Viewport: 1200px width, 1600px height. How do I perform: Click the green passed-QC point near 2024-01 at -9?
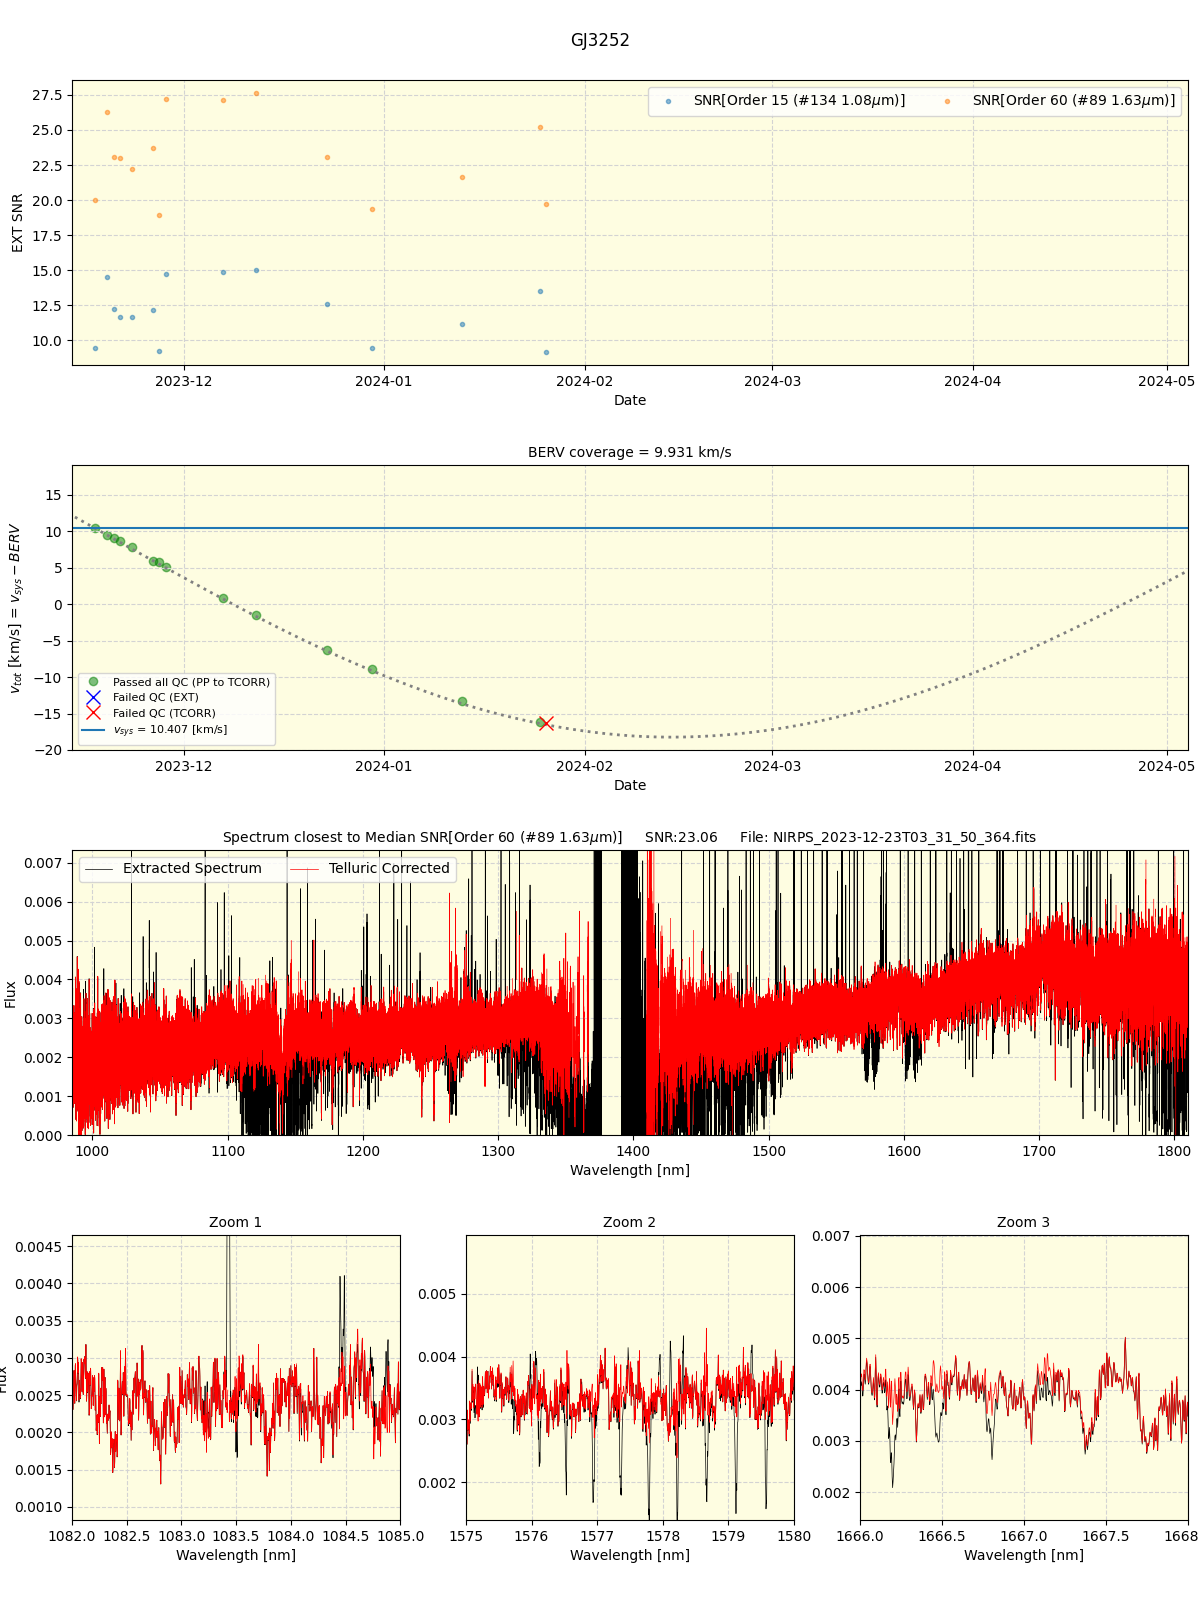(372, 670)
